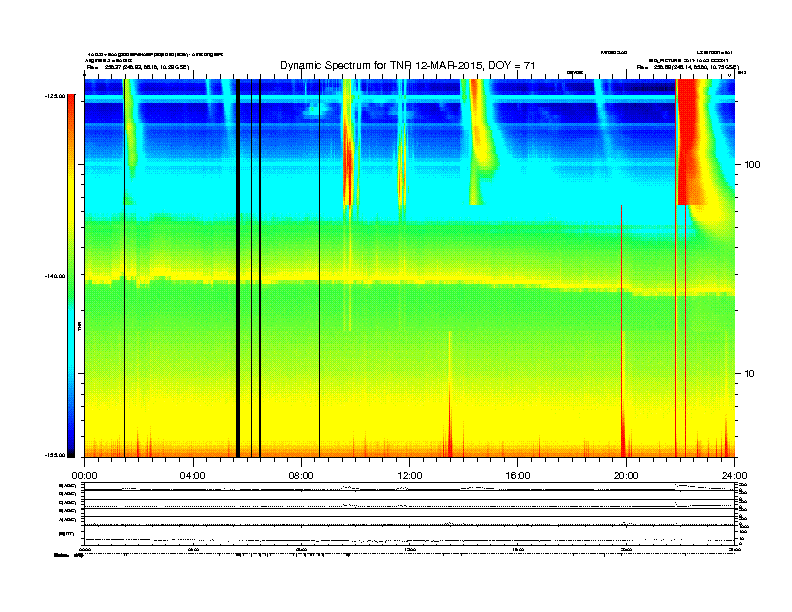This screenshot has width=792, height=612.
Task: Click the -125.00 color scale label
Action: (x=55, y=96)
